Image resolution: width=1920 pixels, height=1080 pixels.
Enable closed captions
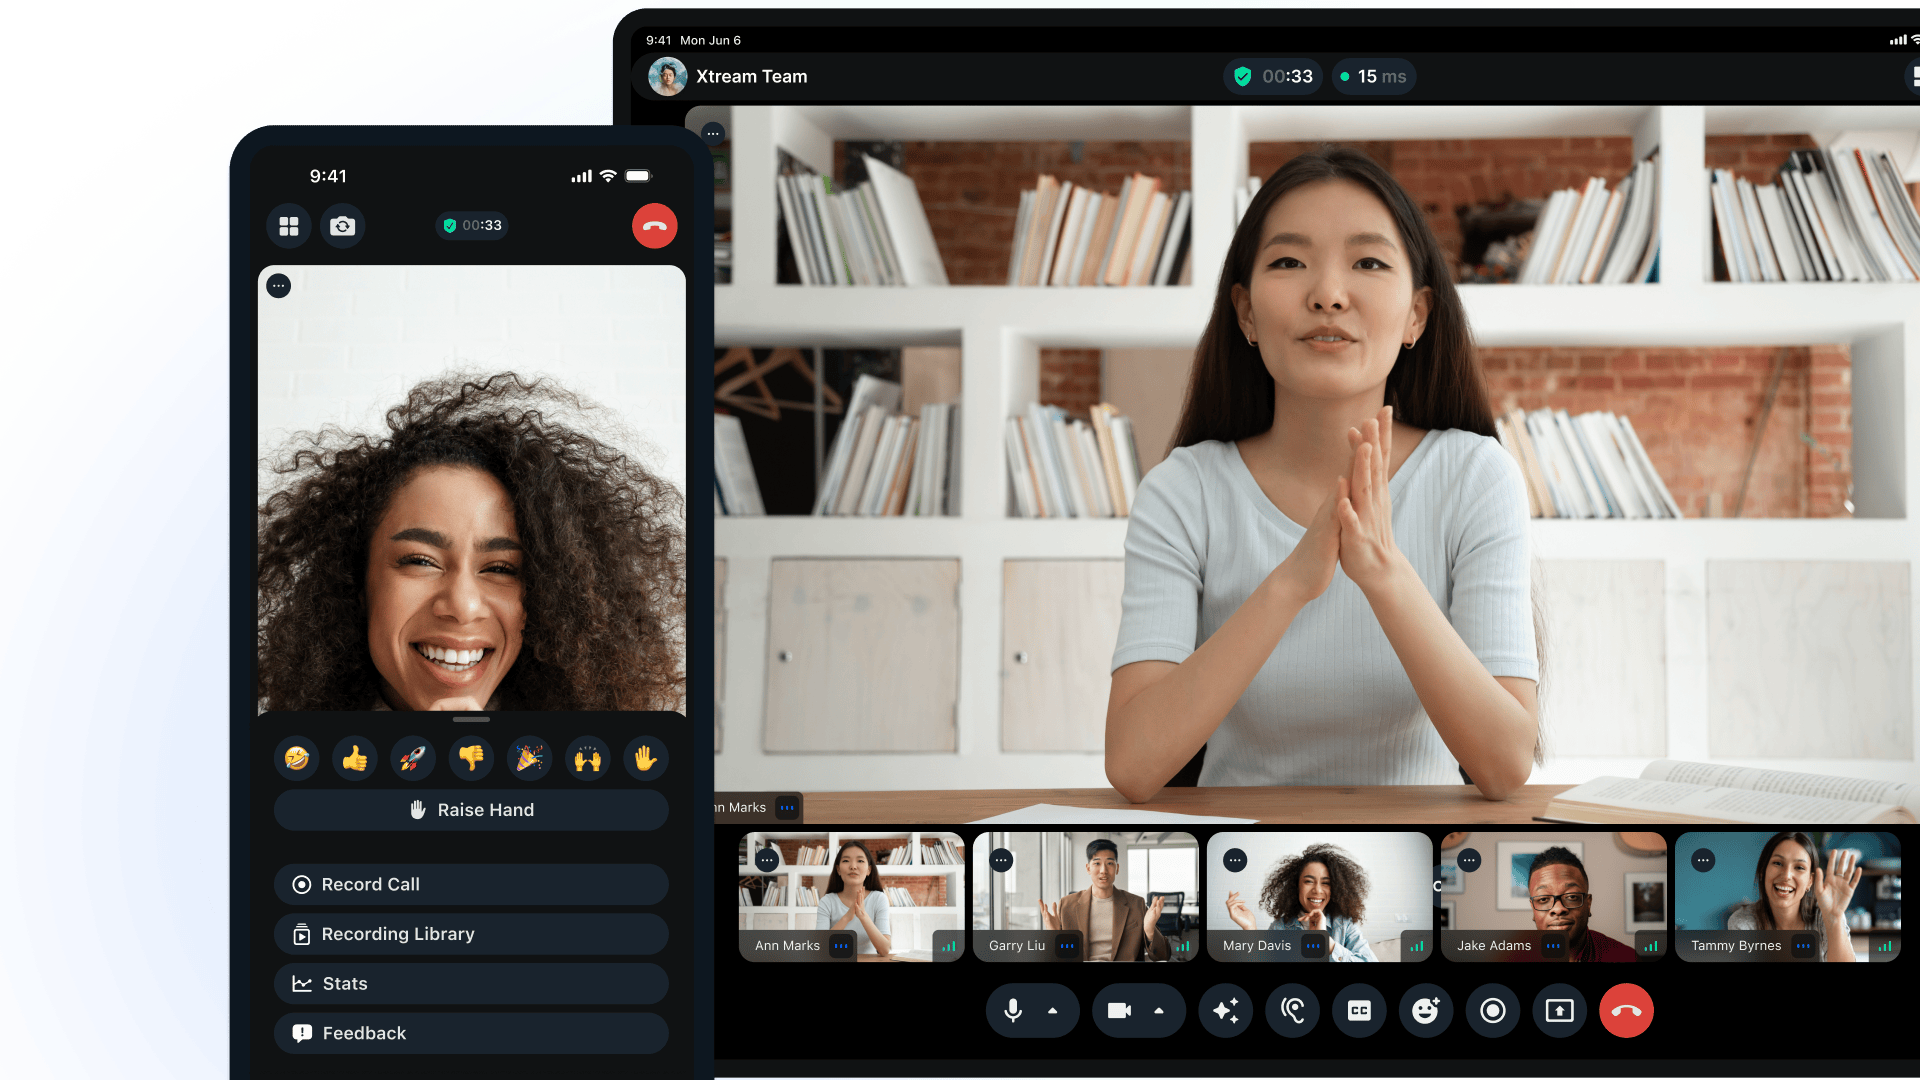(x=1359, y=1011)
